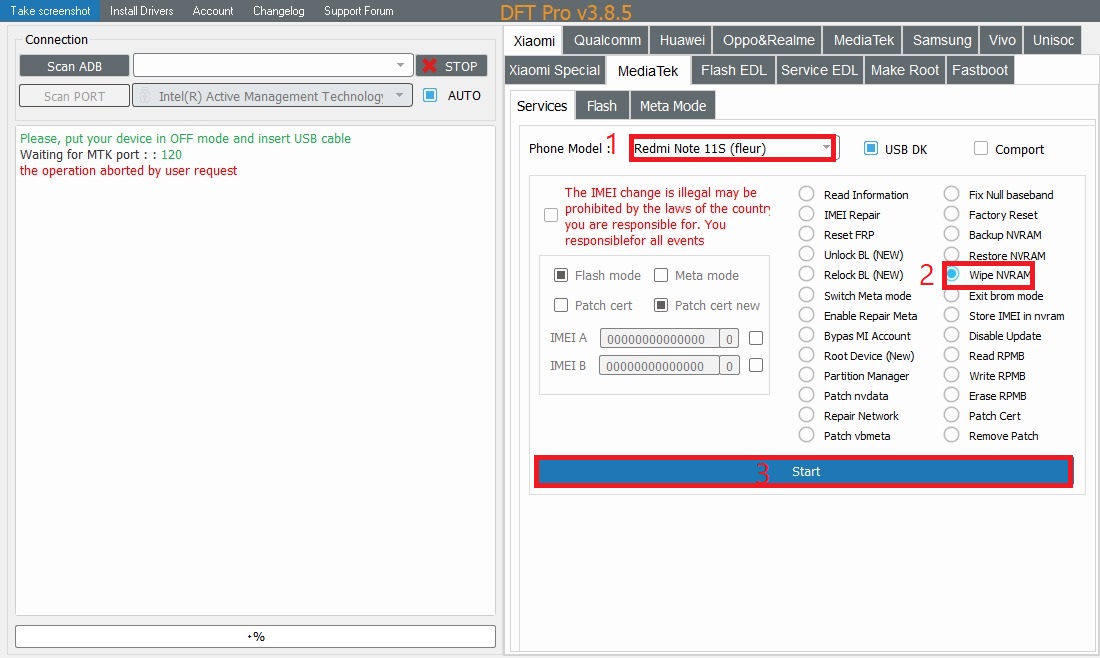Select the Bypas MI Account option

(807, 335)
